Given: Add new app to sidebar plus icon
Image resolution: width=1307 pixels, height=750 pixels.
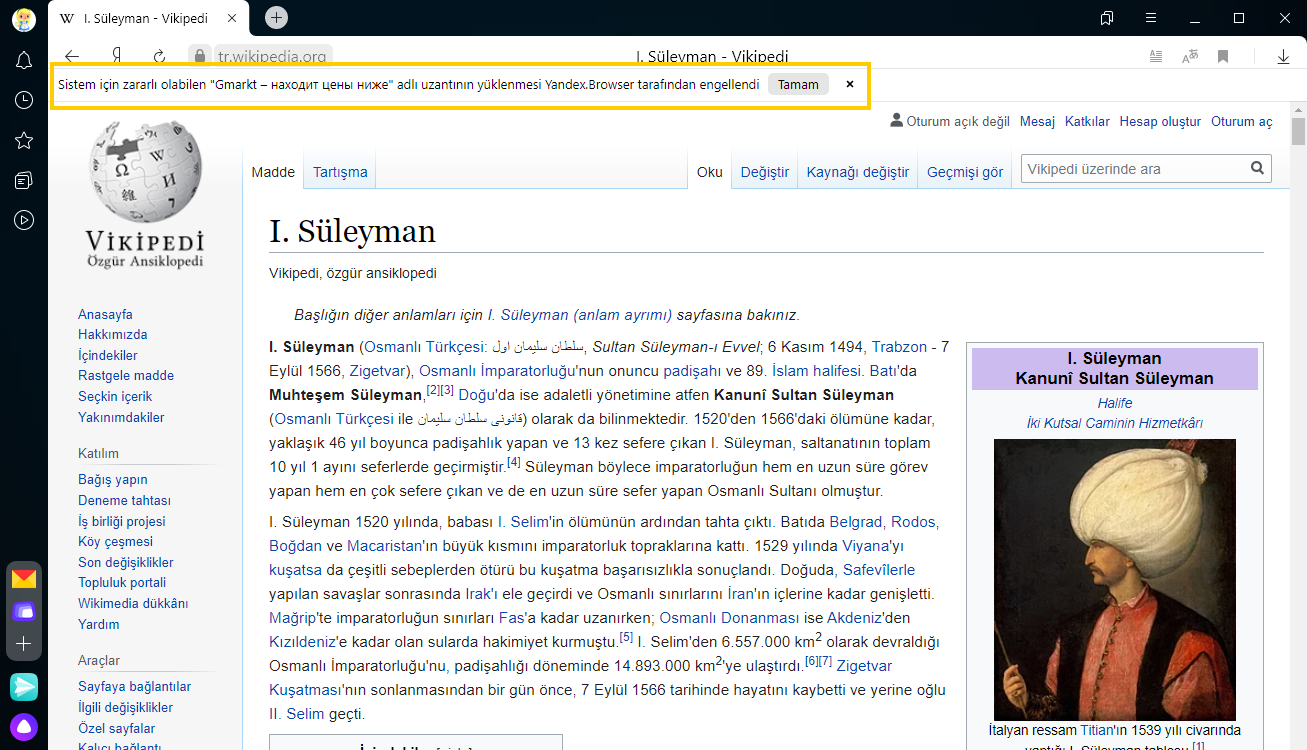Looking at the screenshot, I should (24, 644).
